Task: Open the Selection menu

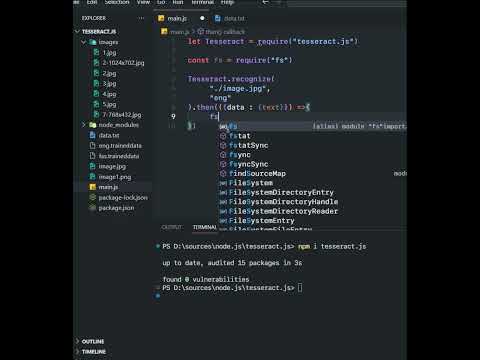Action: [117, 2]
